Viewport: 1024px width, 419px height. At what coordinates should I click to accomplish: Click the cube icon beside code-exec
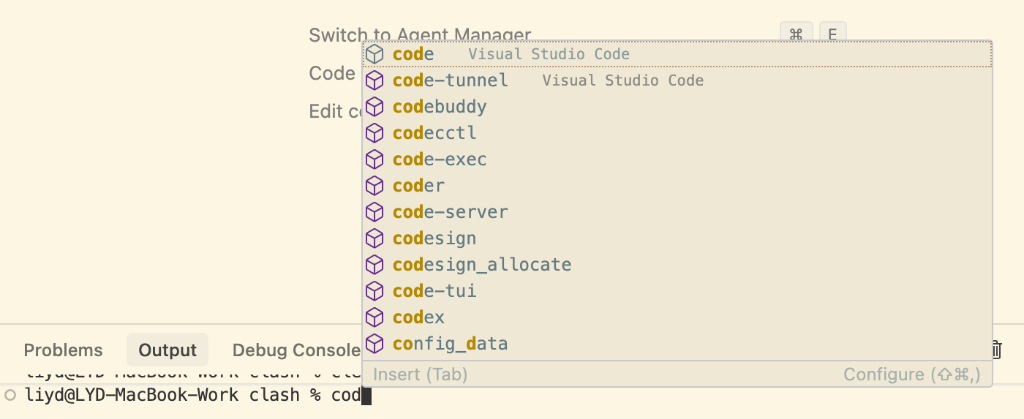375,160
